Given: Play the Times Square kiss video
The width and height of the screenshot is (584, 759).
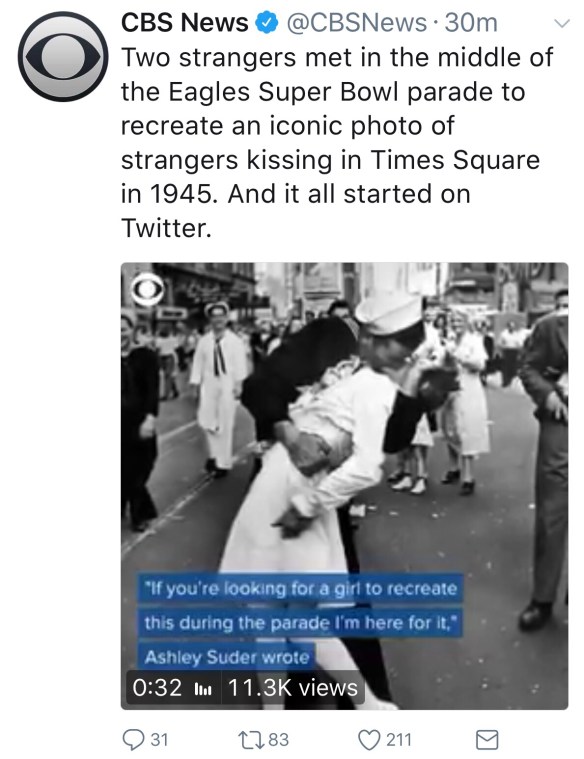Looking at the screenshot, I should coord(344,486).
